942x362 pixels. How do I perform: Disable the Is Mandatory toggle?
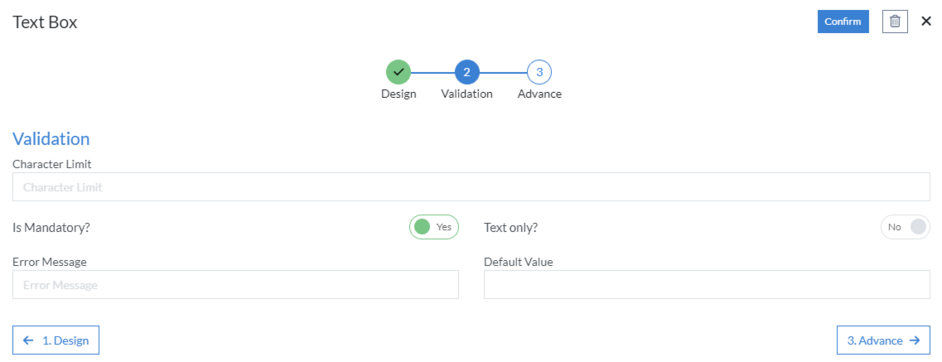(x=434, y=227)
